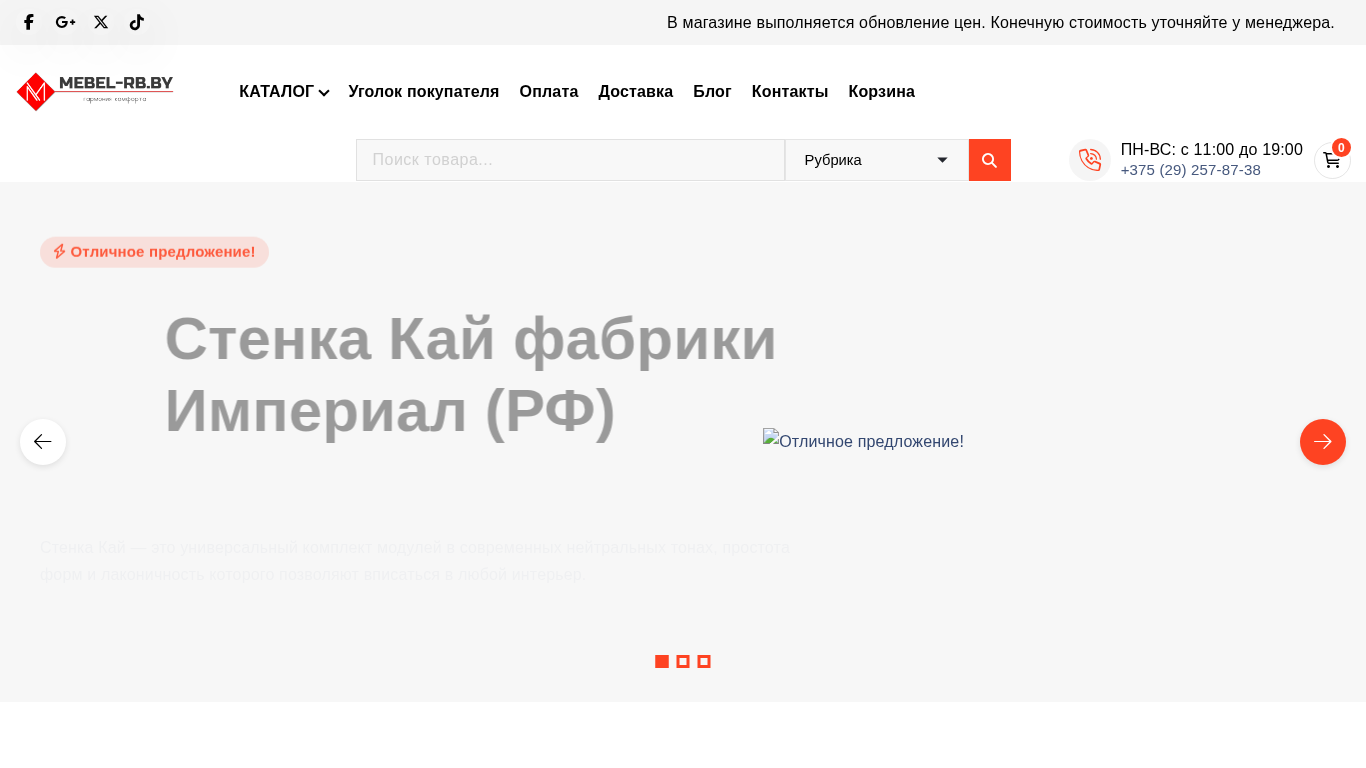1366x768 pixels.
Task: Go to previous slide with left arrow
Action: (x=43, y=442)
